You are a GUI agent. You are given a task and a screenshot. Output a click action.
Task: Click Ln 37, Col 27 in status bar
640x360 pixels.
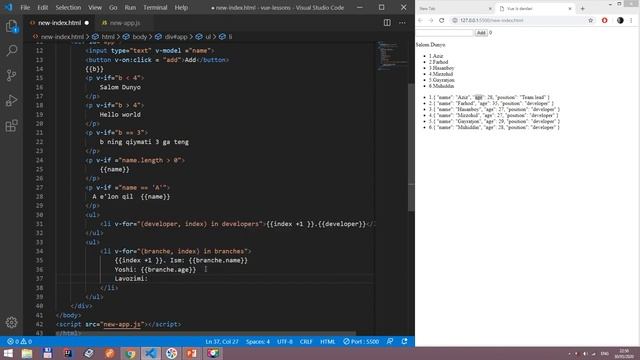(x=222, y=342)
